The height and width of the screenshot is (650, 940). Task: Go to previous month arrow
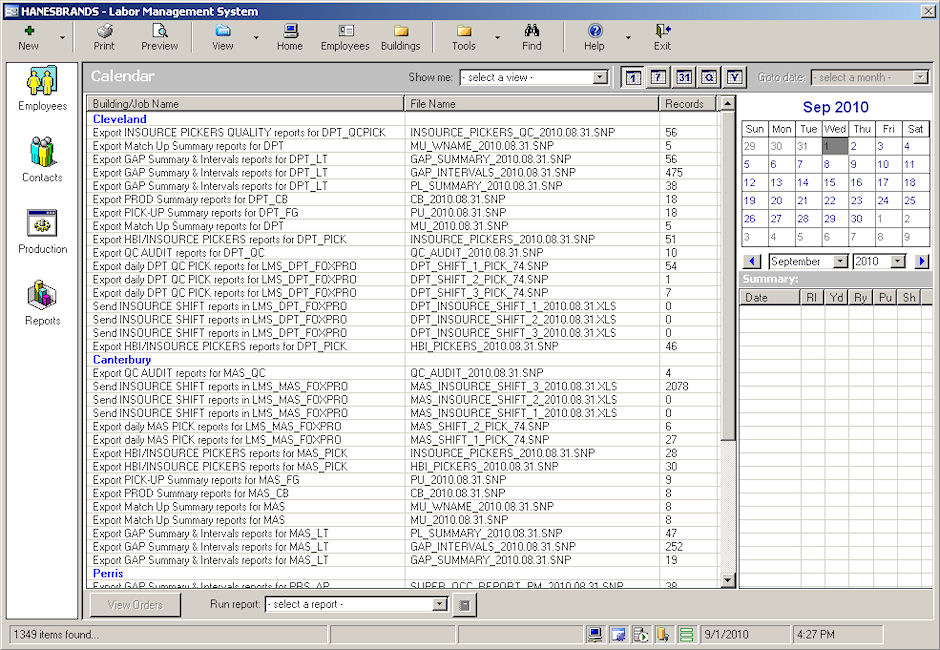click(x=752, y=261)
